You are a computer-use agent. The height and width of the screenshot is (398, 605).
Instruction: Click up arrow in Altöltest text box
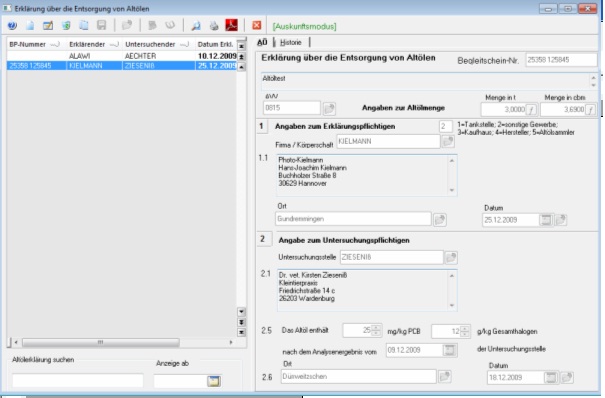593,78
